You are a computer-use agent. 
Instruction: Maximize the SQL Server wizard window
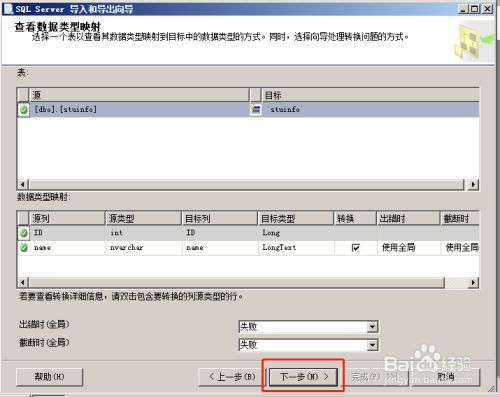pyautogui.click(x=474, y=8)
